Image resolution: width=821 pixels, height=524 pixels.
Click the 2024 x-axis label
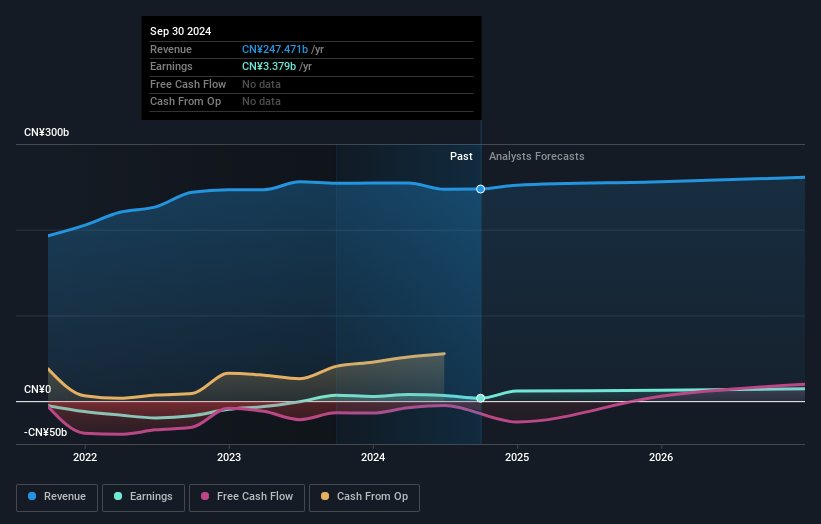click(x=373, y=457)
